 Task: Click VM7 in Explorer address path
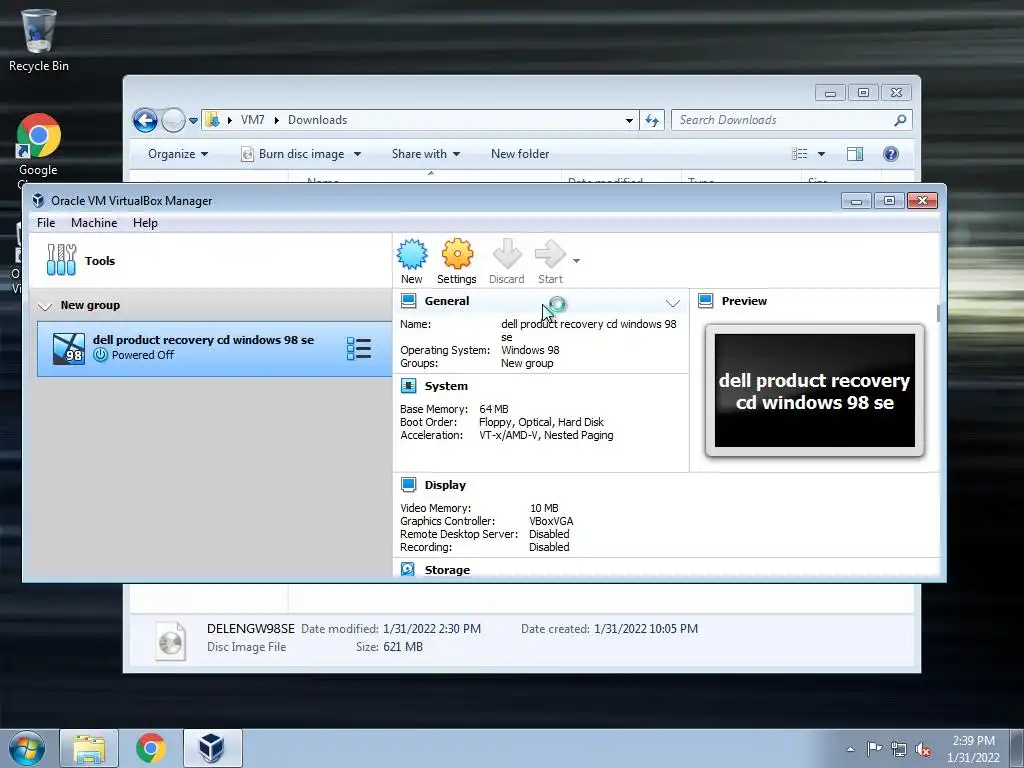(252, 120)
